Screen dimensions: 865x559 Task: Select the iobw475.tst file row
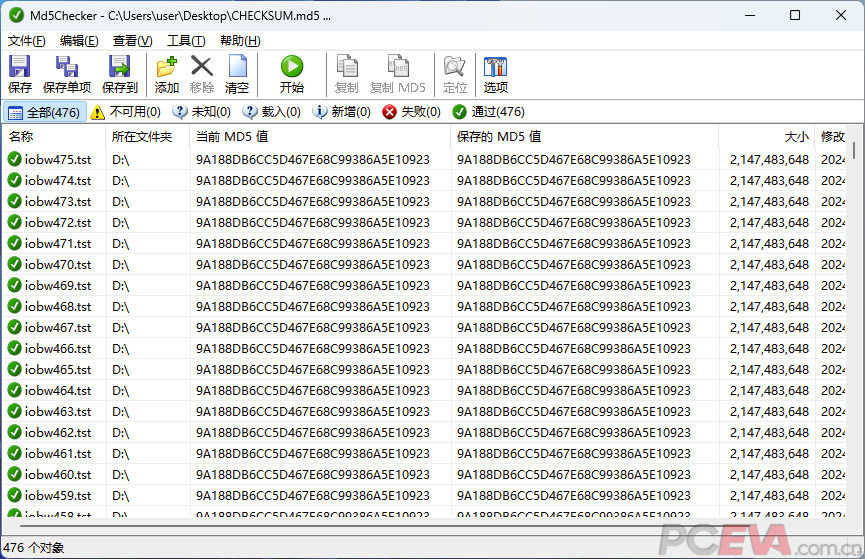pos(58,159)
